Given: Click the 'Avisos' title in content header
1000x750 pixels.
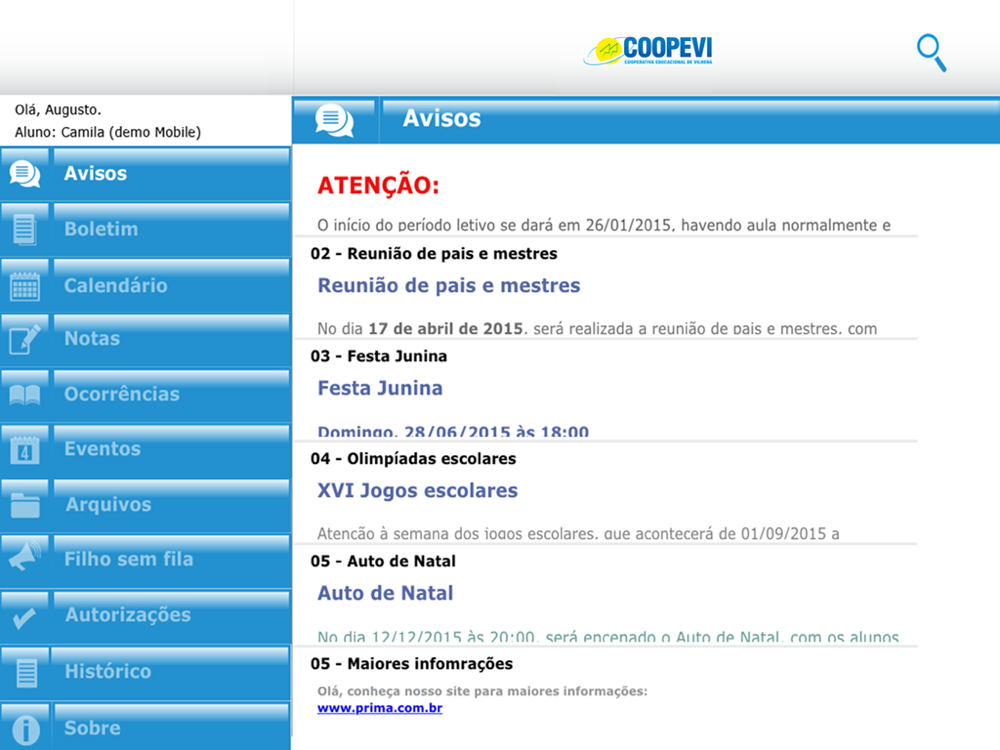Looking at the screenshot, I should [442, 119].
